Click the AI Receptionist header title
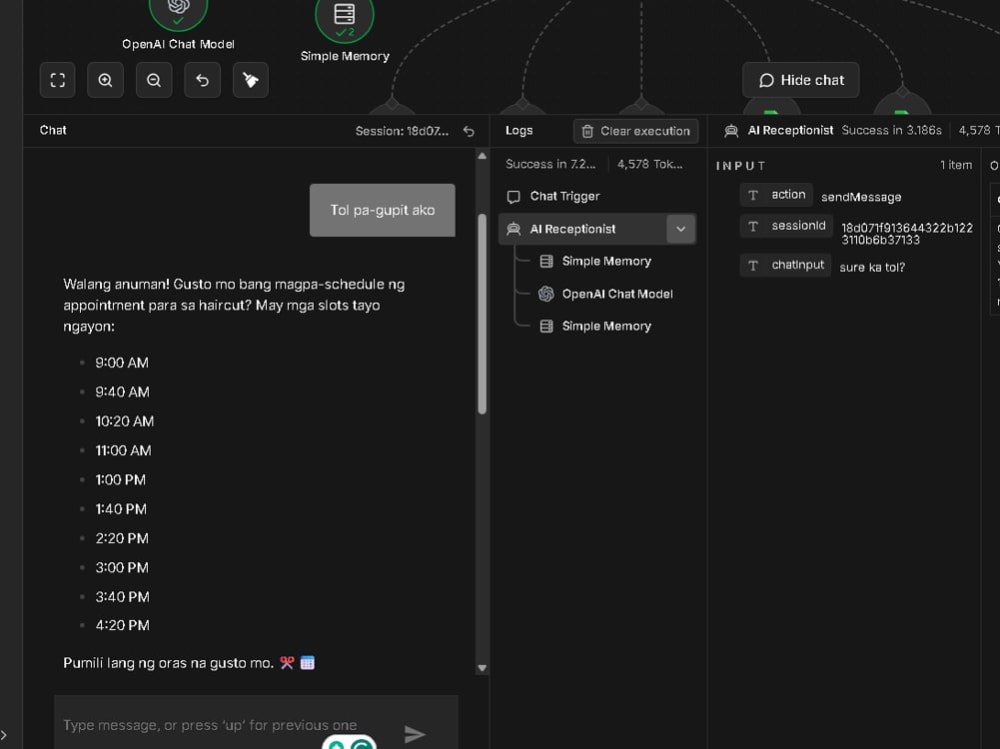 point(790,131)
